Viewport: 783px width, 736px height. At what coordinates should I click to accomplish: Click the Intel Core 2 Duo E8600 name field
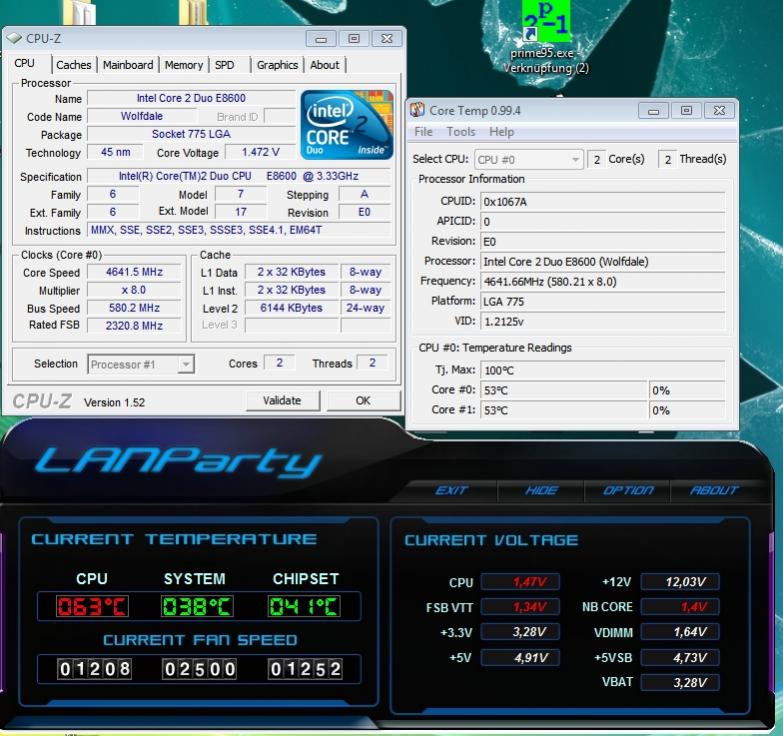[x=191, y=98]
